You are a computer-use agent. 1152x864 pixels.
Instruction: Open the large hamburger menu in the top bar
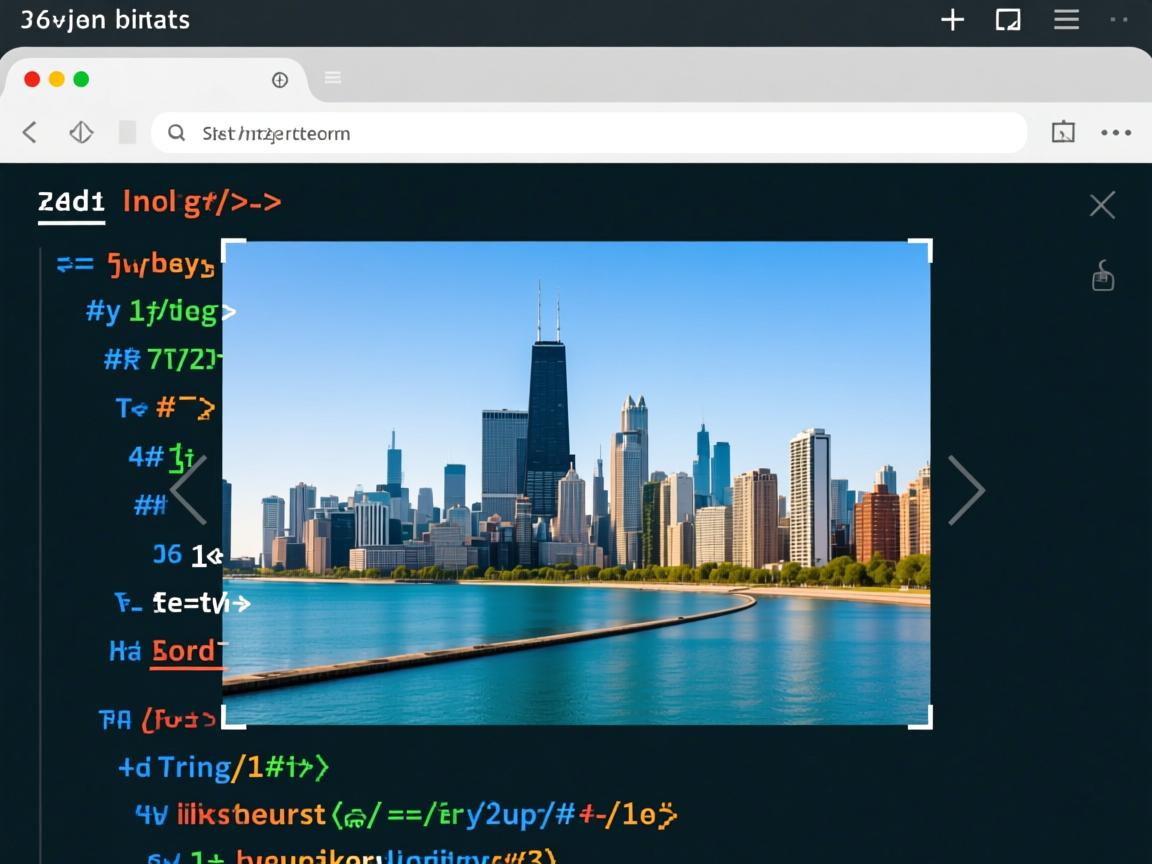1066,20
